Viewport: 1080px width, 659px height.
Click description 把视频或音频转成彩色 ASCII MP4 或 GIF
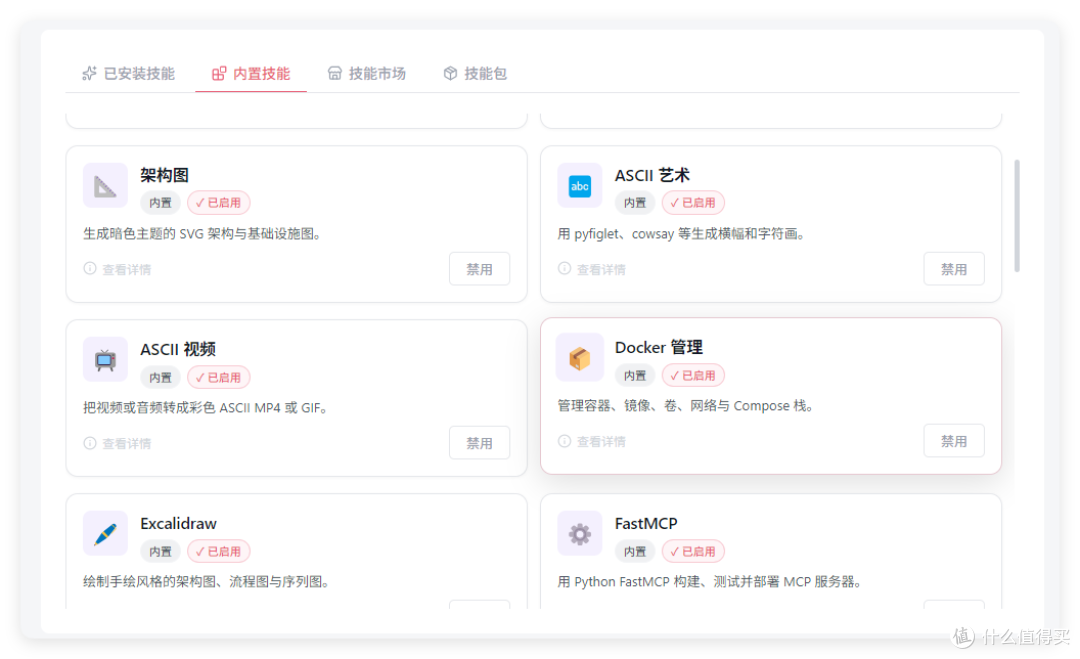click(x=206, y=408)
